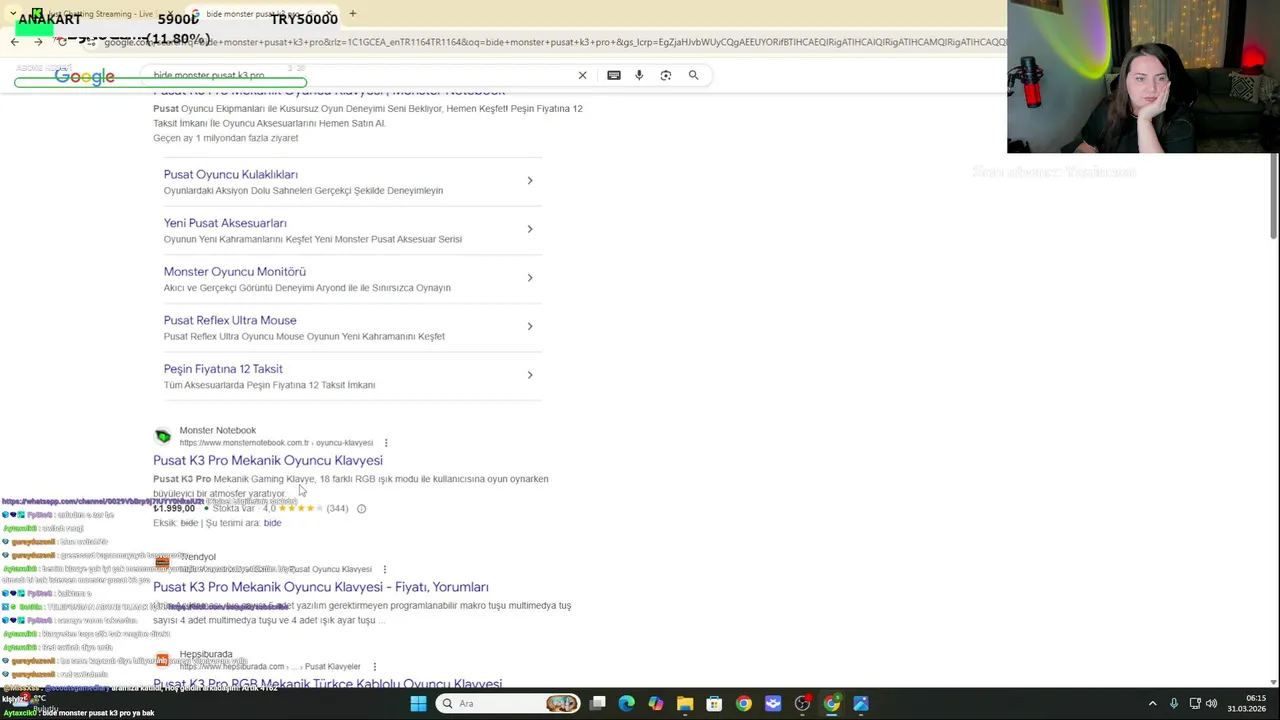
Task: Open Pusat K3 Pro Mekanik Oyuncu Klavyesi result
Action: click(268, 460)
